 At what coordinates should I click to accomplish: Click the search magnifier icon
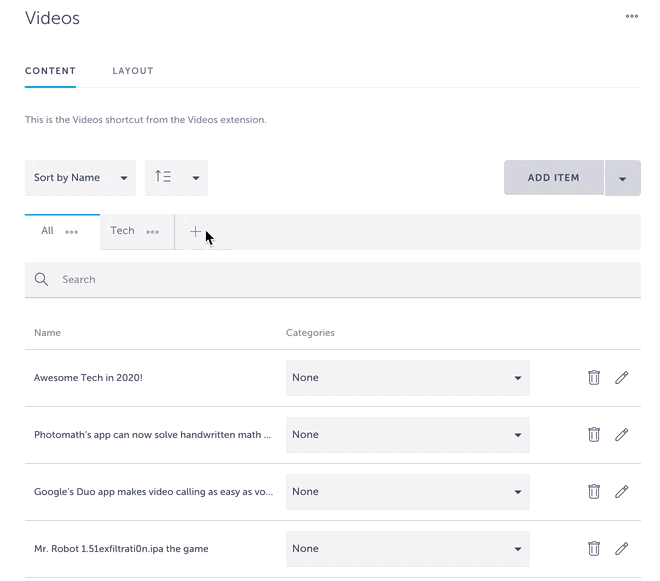click(x=41, y=279)
